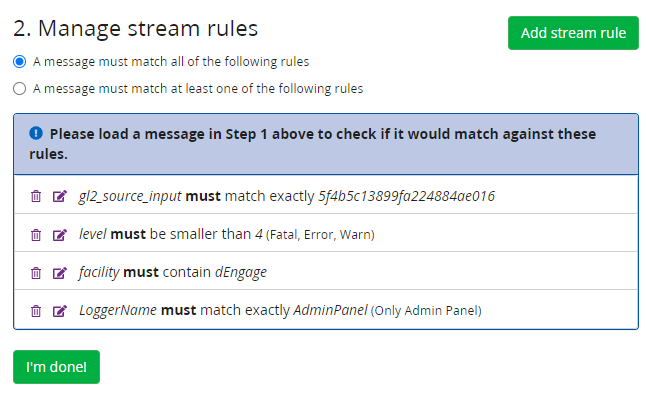This screenshot has height=398, width=646.
Task: Click the I'm done! button
Action: pyautogui.click(x=56, y=367)
